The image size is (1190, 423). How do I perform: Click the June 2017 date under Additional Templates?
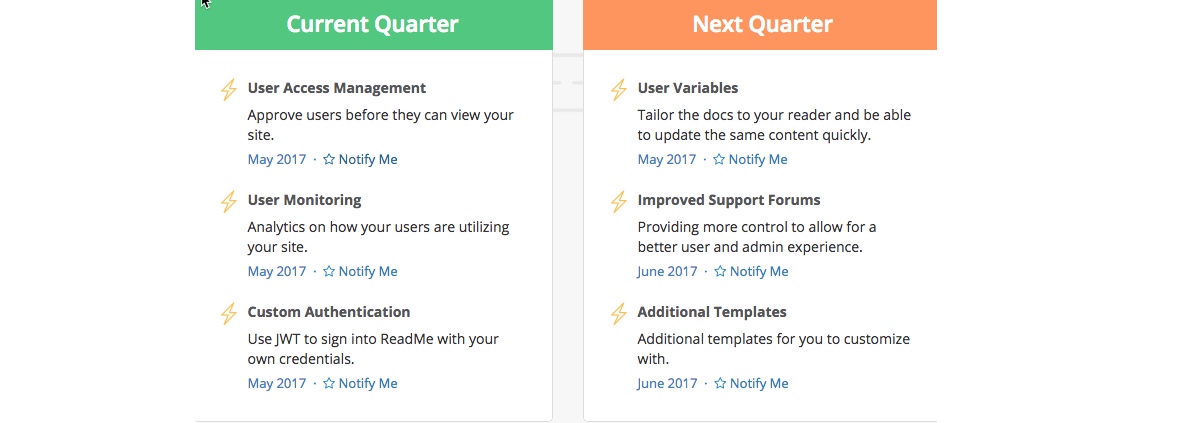pyautogui.click(x=667, y=384)
